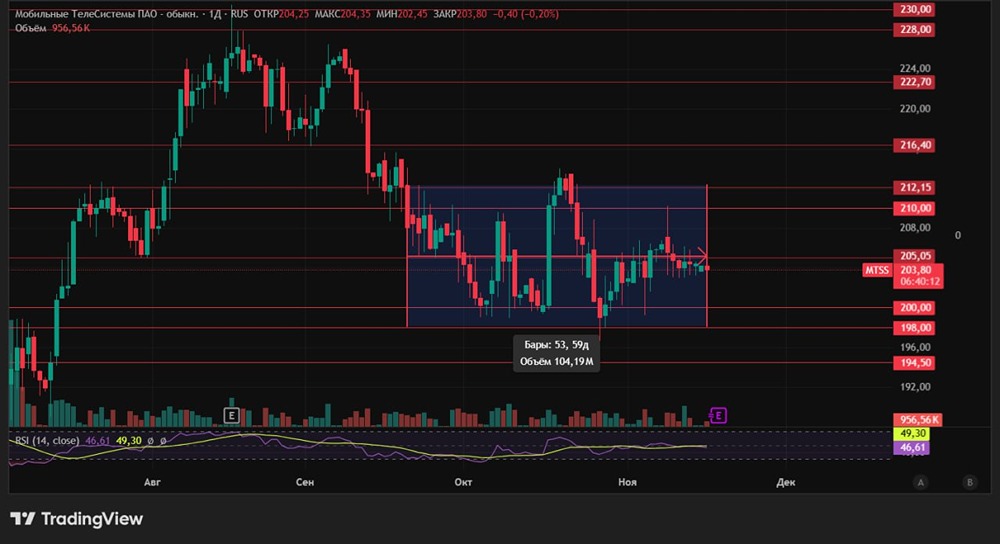Click the Объём 104,19M tooltip line
The height and width of the screenshot is (544, 1000).
[x=556, y=362]
